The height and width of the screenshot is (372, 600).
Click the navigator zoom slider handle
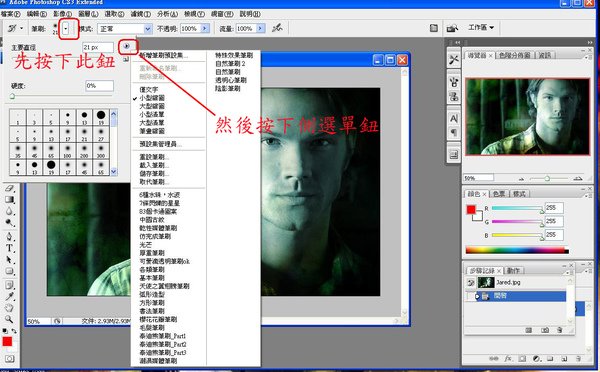pyautogui.click(x=547, y=178)
